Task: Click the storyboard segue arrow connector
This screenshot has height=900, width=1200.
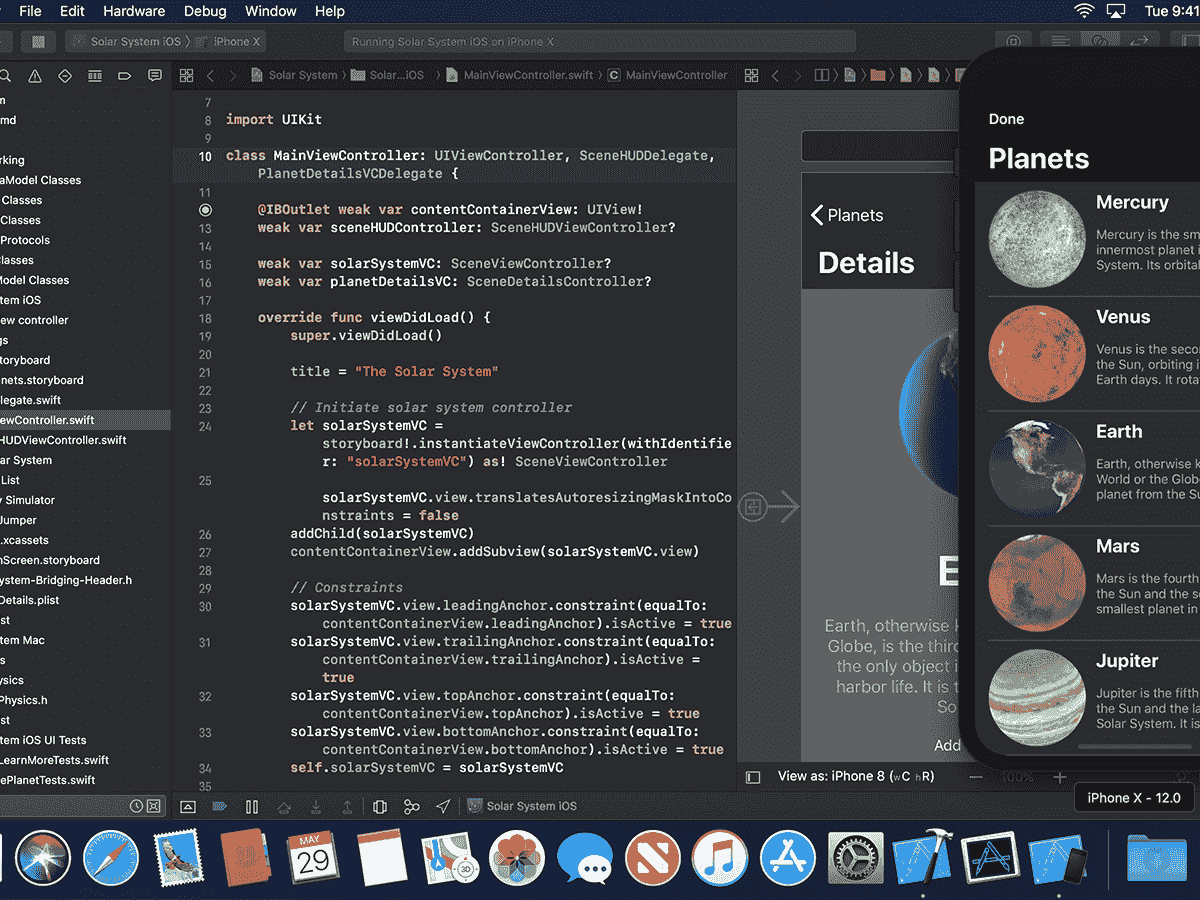Action: coord(769,507)
